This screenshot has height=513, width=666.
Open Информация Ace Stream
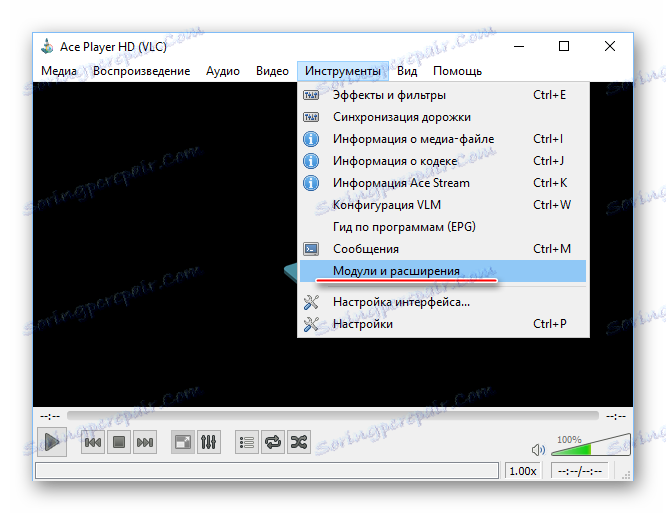443,183
